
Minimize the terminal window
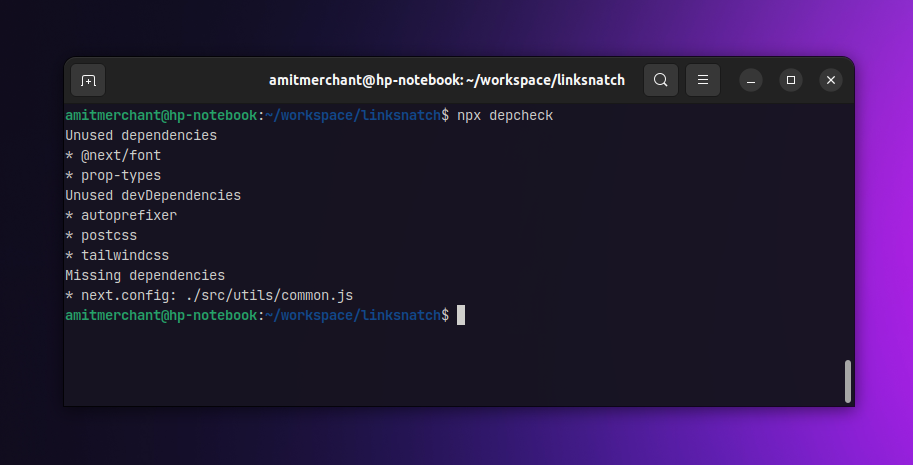click(751, 80)
